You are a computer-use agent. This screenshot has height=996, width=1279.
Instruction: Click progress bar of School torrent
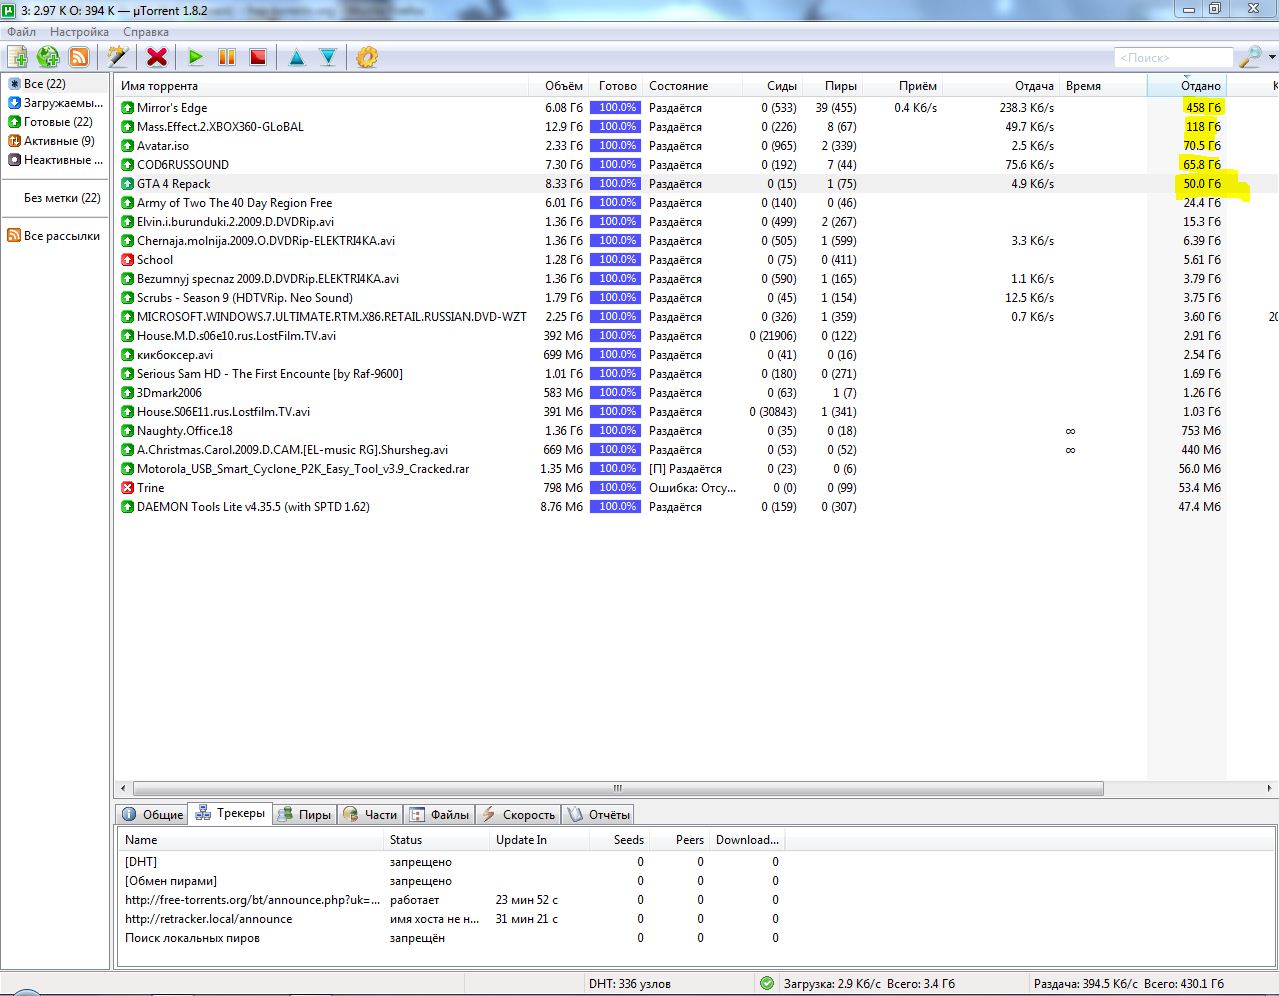tap(615, 260)
